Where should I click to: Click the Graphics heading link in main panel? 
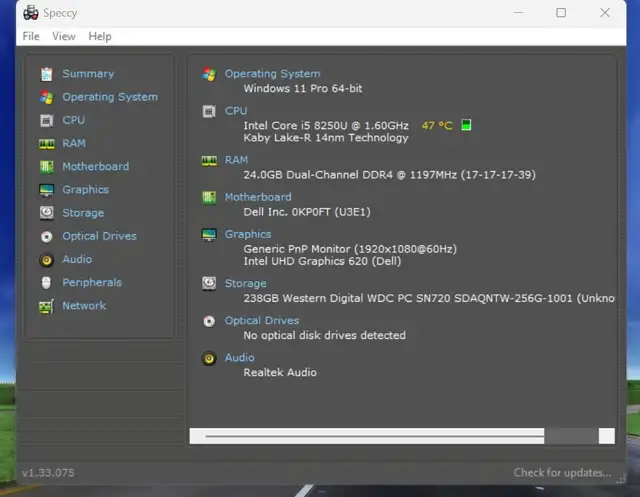click(248, 234)
